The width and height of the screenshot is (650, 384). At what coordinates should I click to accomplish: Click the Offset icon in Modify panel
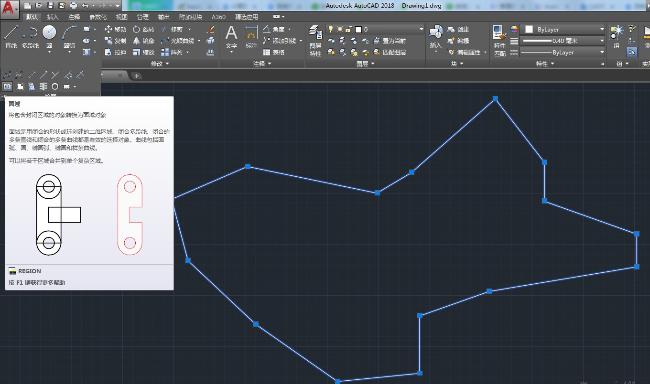point(211,52)
